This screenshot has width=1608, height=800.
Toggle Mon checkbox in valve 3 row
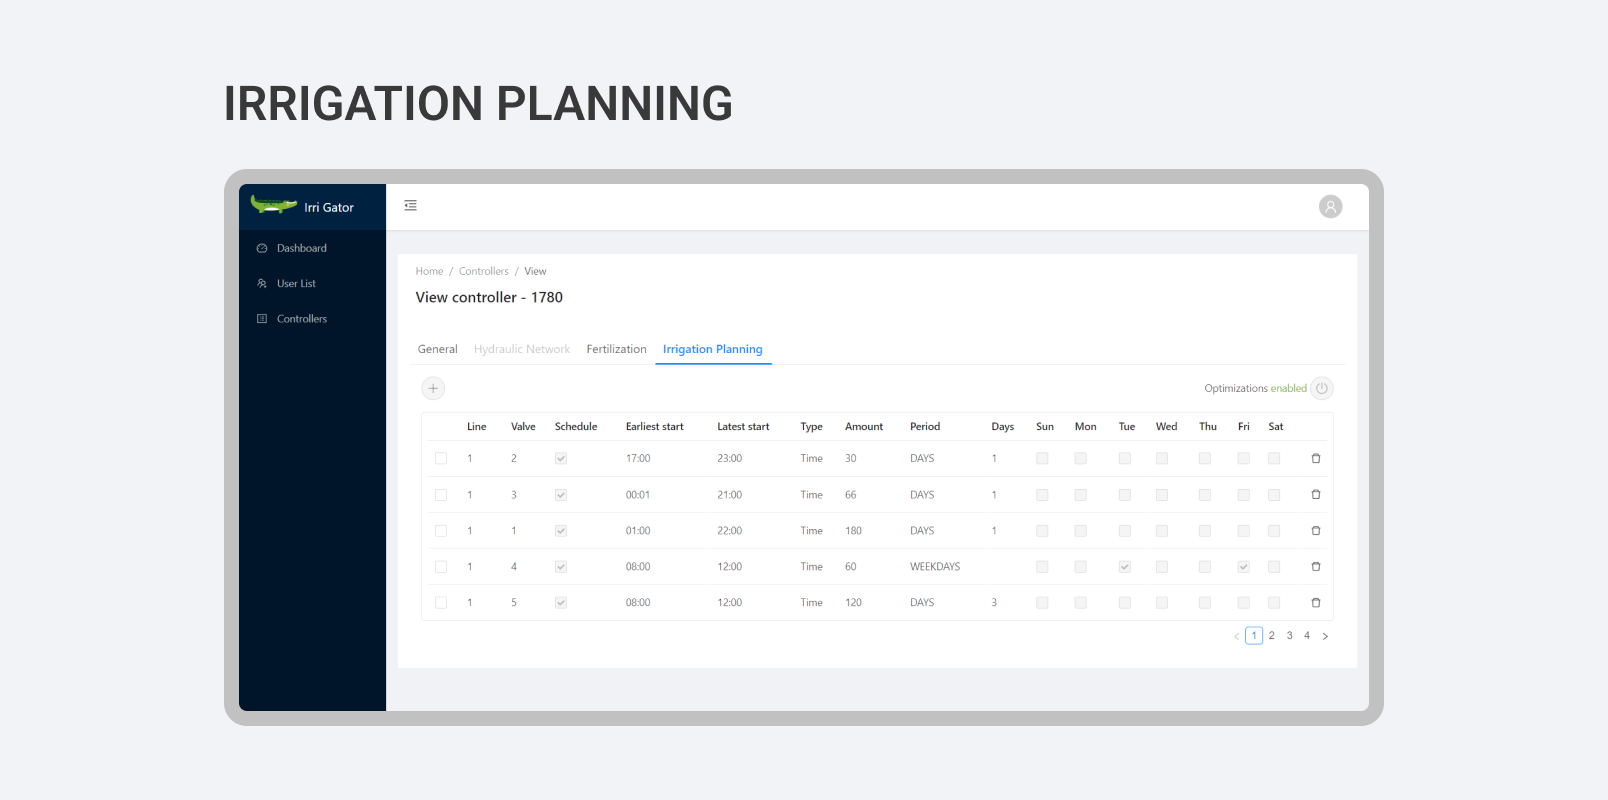(1081, 494)
